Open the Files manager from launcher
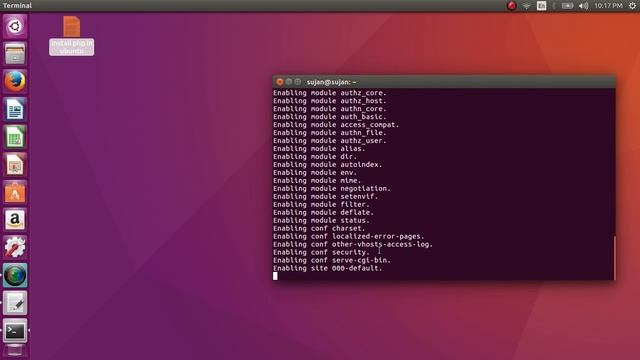The image size is (640, 360). pyautogui.click(x=15, y=53)
